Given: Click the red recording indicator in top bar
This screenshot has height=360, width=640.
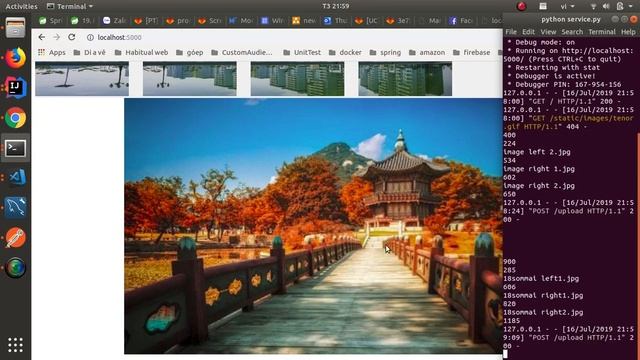Looking at the screenshot, I should click(521, 6).
